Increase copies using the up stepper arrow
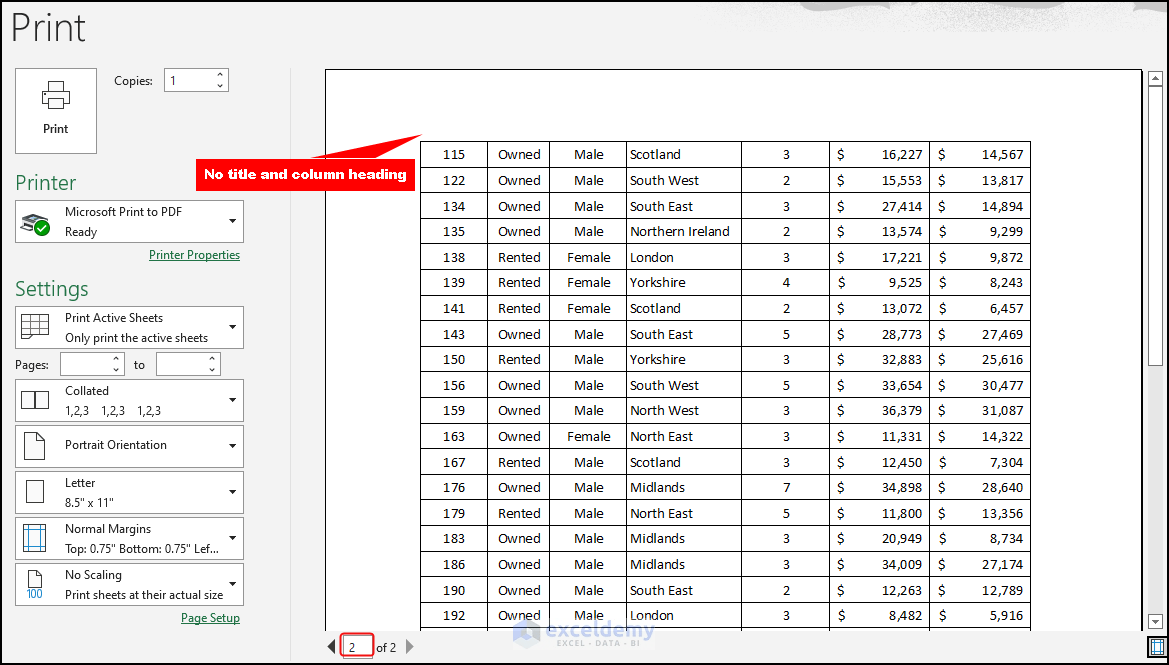 tap(220, 74)
